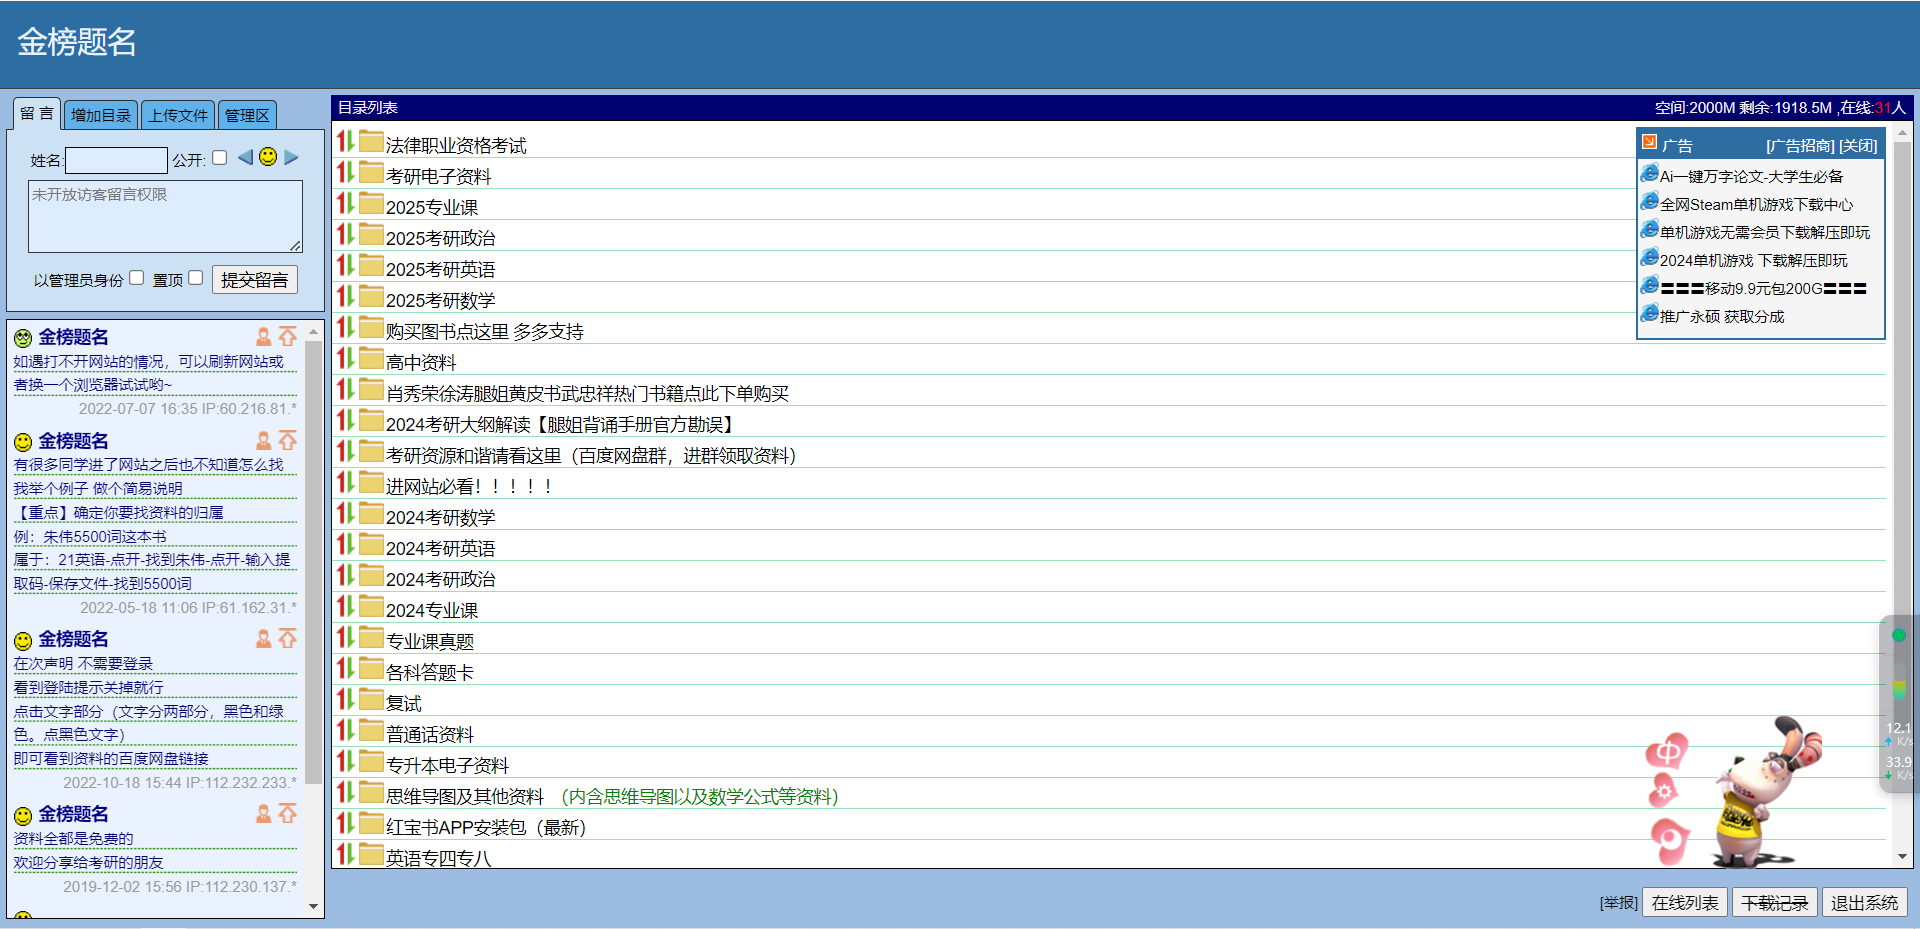Click the orange arrow icon beside 广告
Screen dimensions: 1920x929
click(1649, 143)
